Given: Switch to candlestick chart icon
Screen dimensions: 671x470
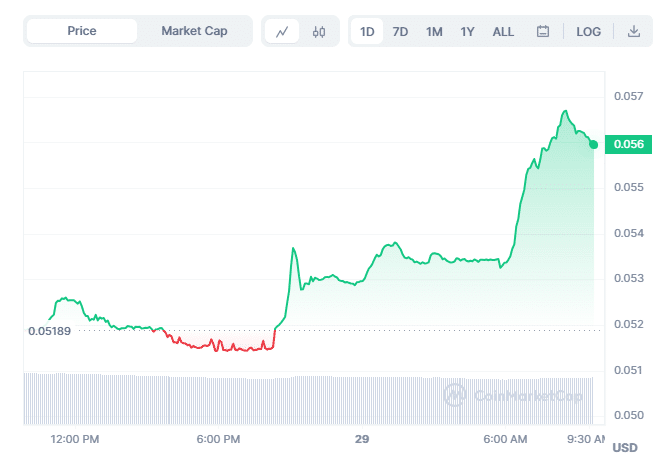Looking at the screenshot, I should 319,32.
